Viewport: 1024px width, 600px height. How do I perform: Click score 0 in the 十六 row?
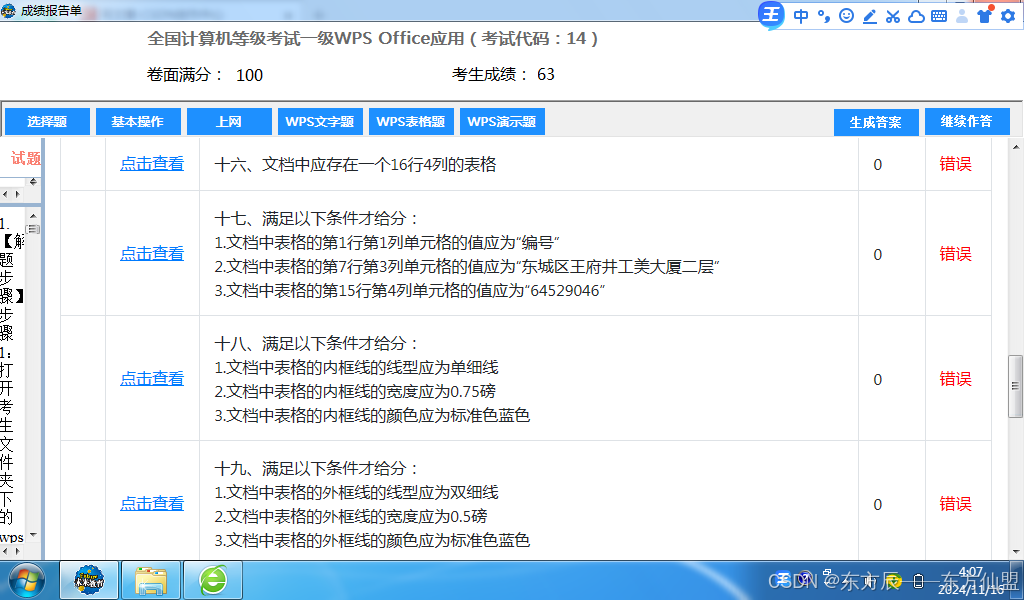click(878, 165)
